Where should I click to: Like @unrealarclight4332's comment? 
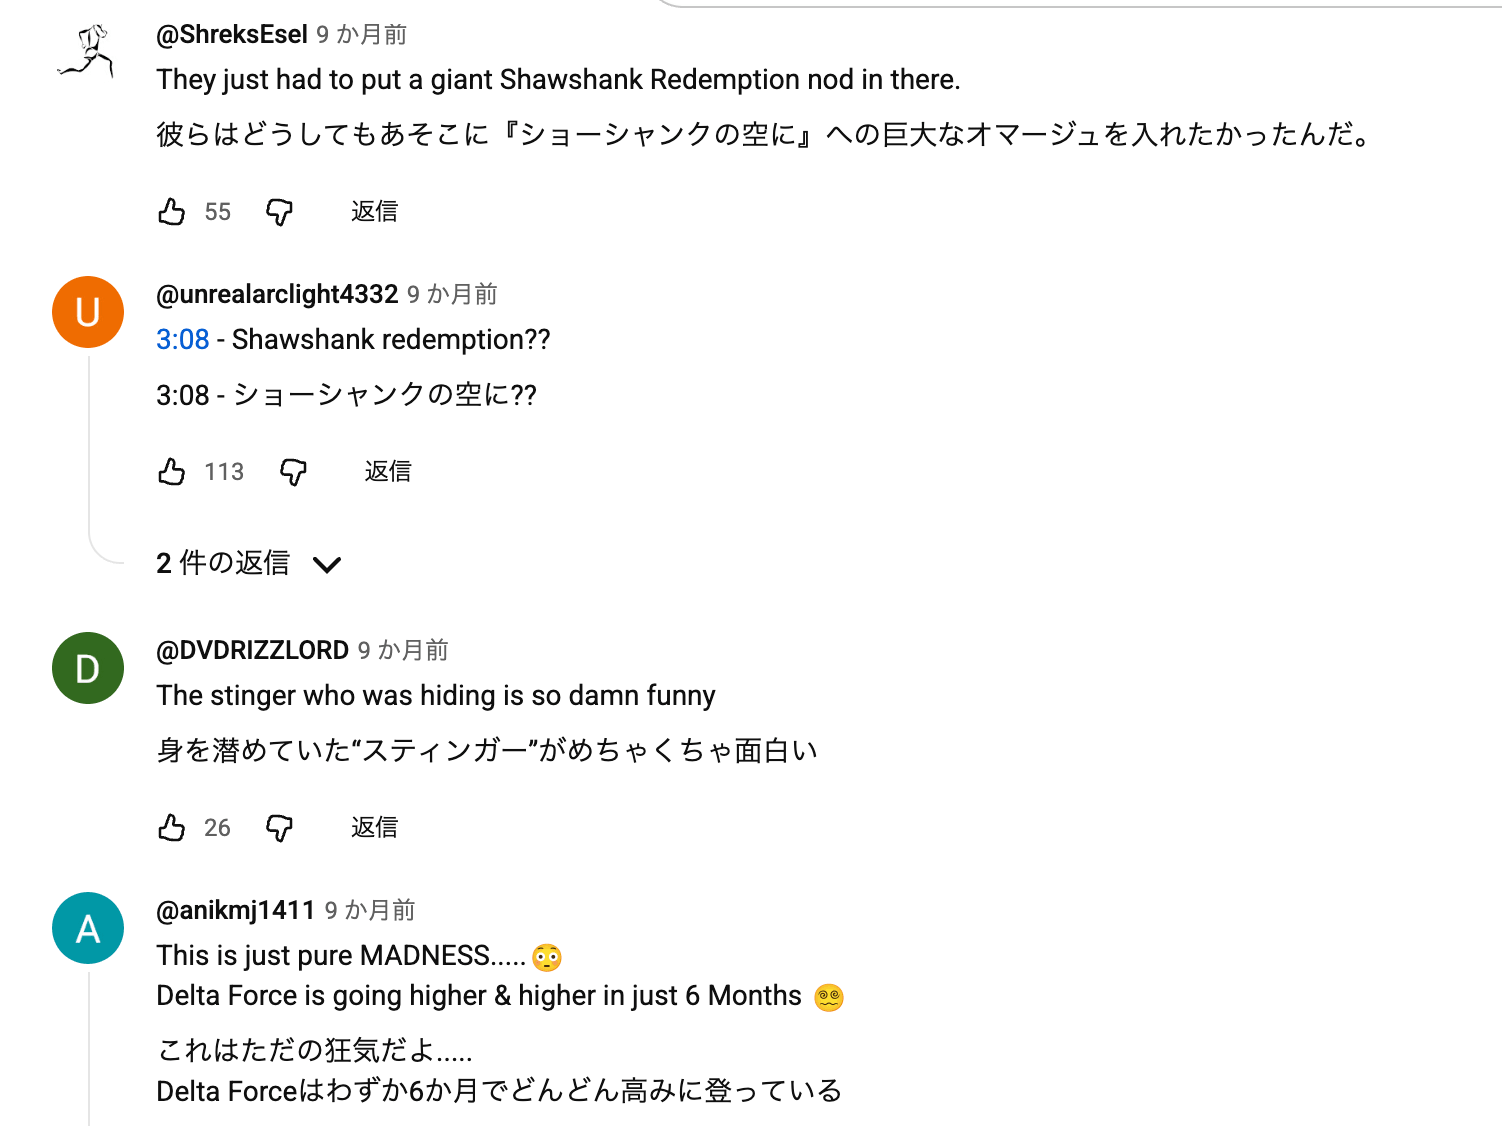tap(171, 471)
